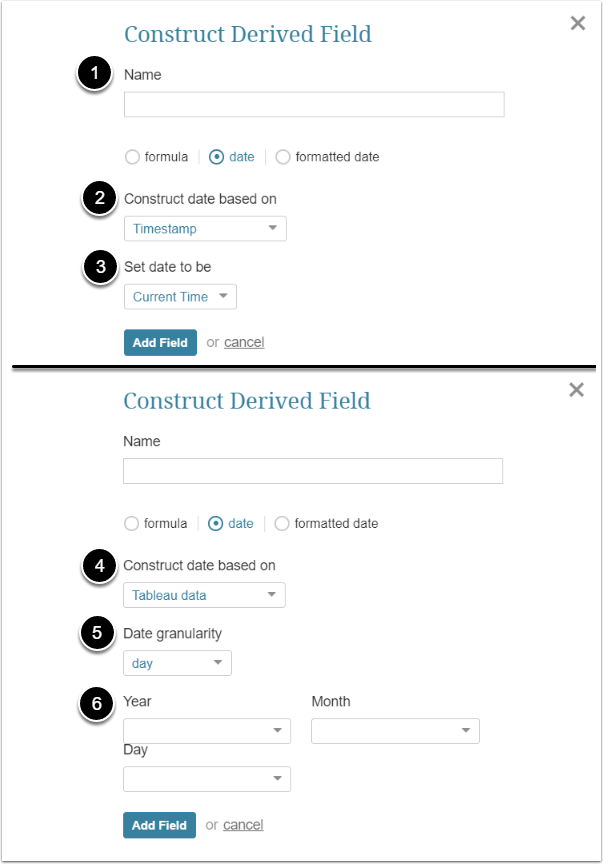Open the Tableau data dropdown

point(204,596)
